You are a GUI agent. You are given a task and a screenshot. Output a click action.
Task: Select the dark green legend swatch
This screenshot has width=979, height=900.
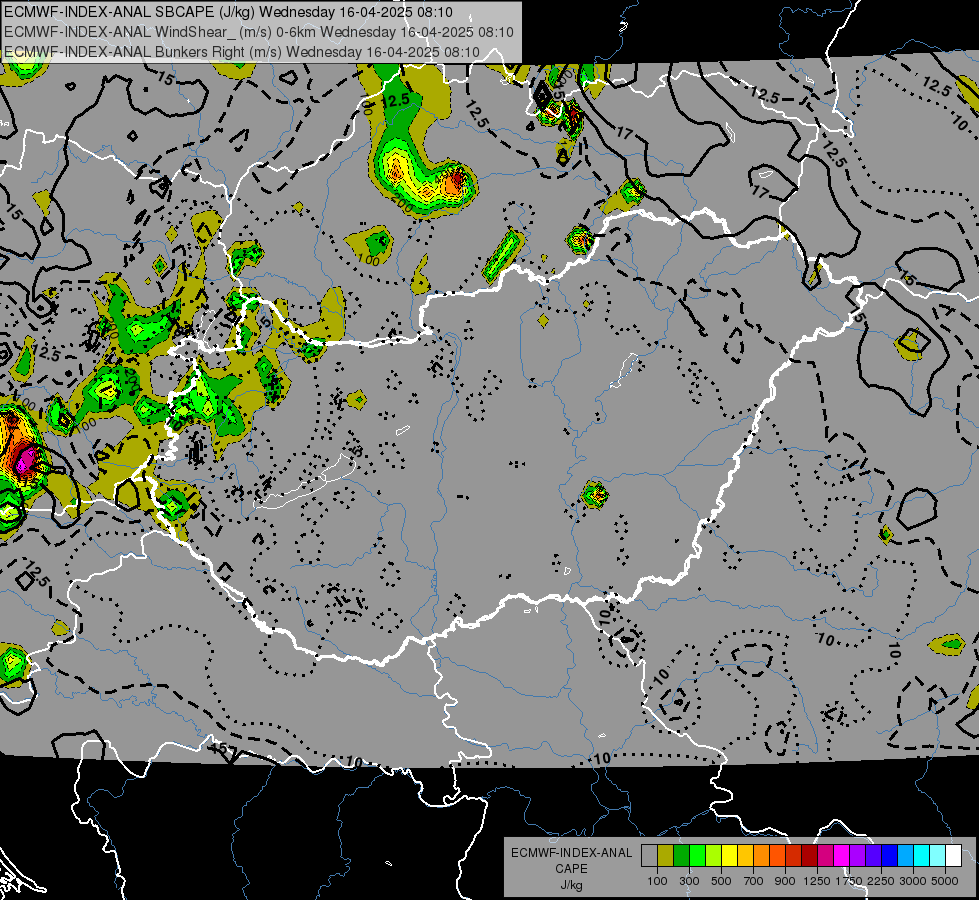click(681, 856)
